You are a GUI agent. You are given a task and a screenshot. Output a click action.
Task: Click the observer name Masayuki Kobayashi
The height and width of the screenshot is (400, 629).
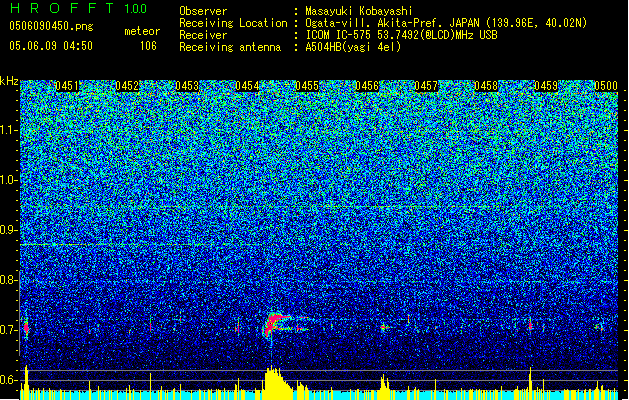pyautogui.click(x=359, y=11)
